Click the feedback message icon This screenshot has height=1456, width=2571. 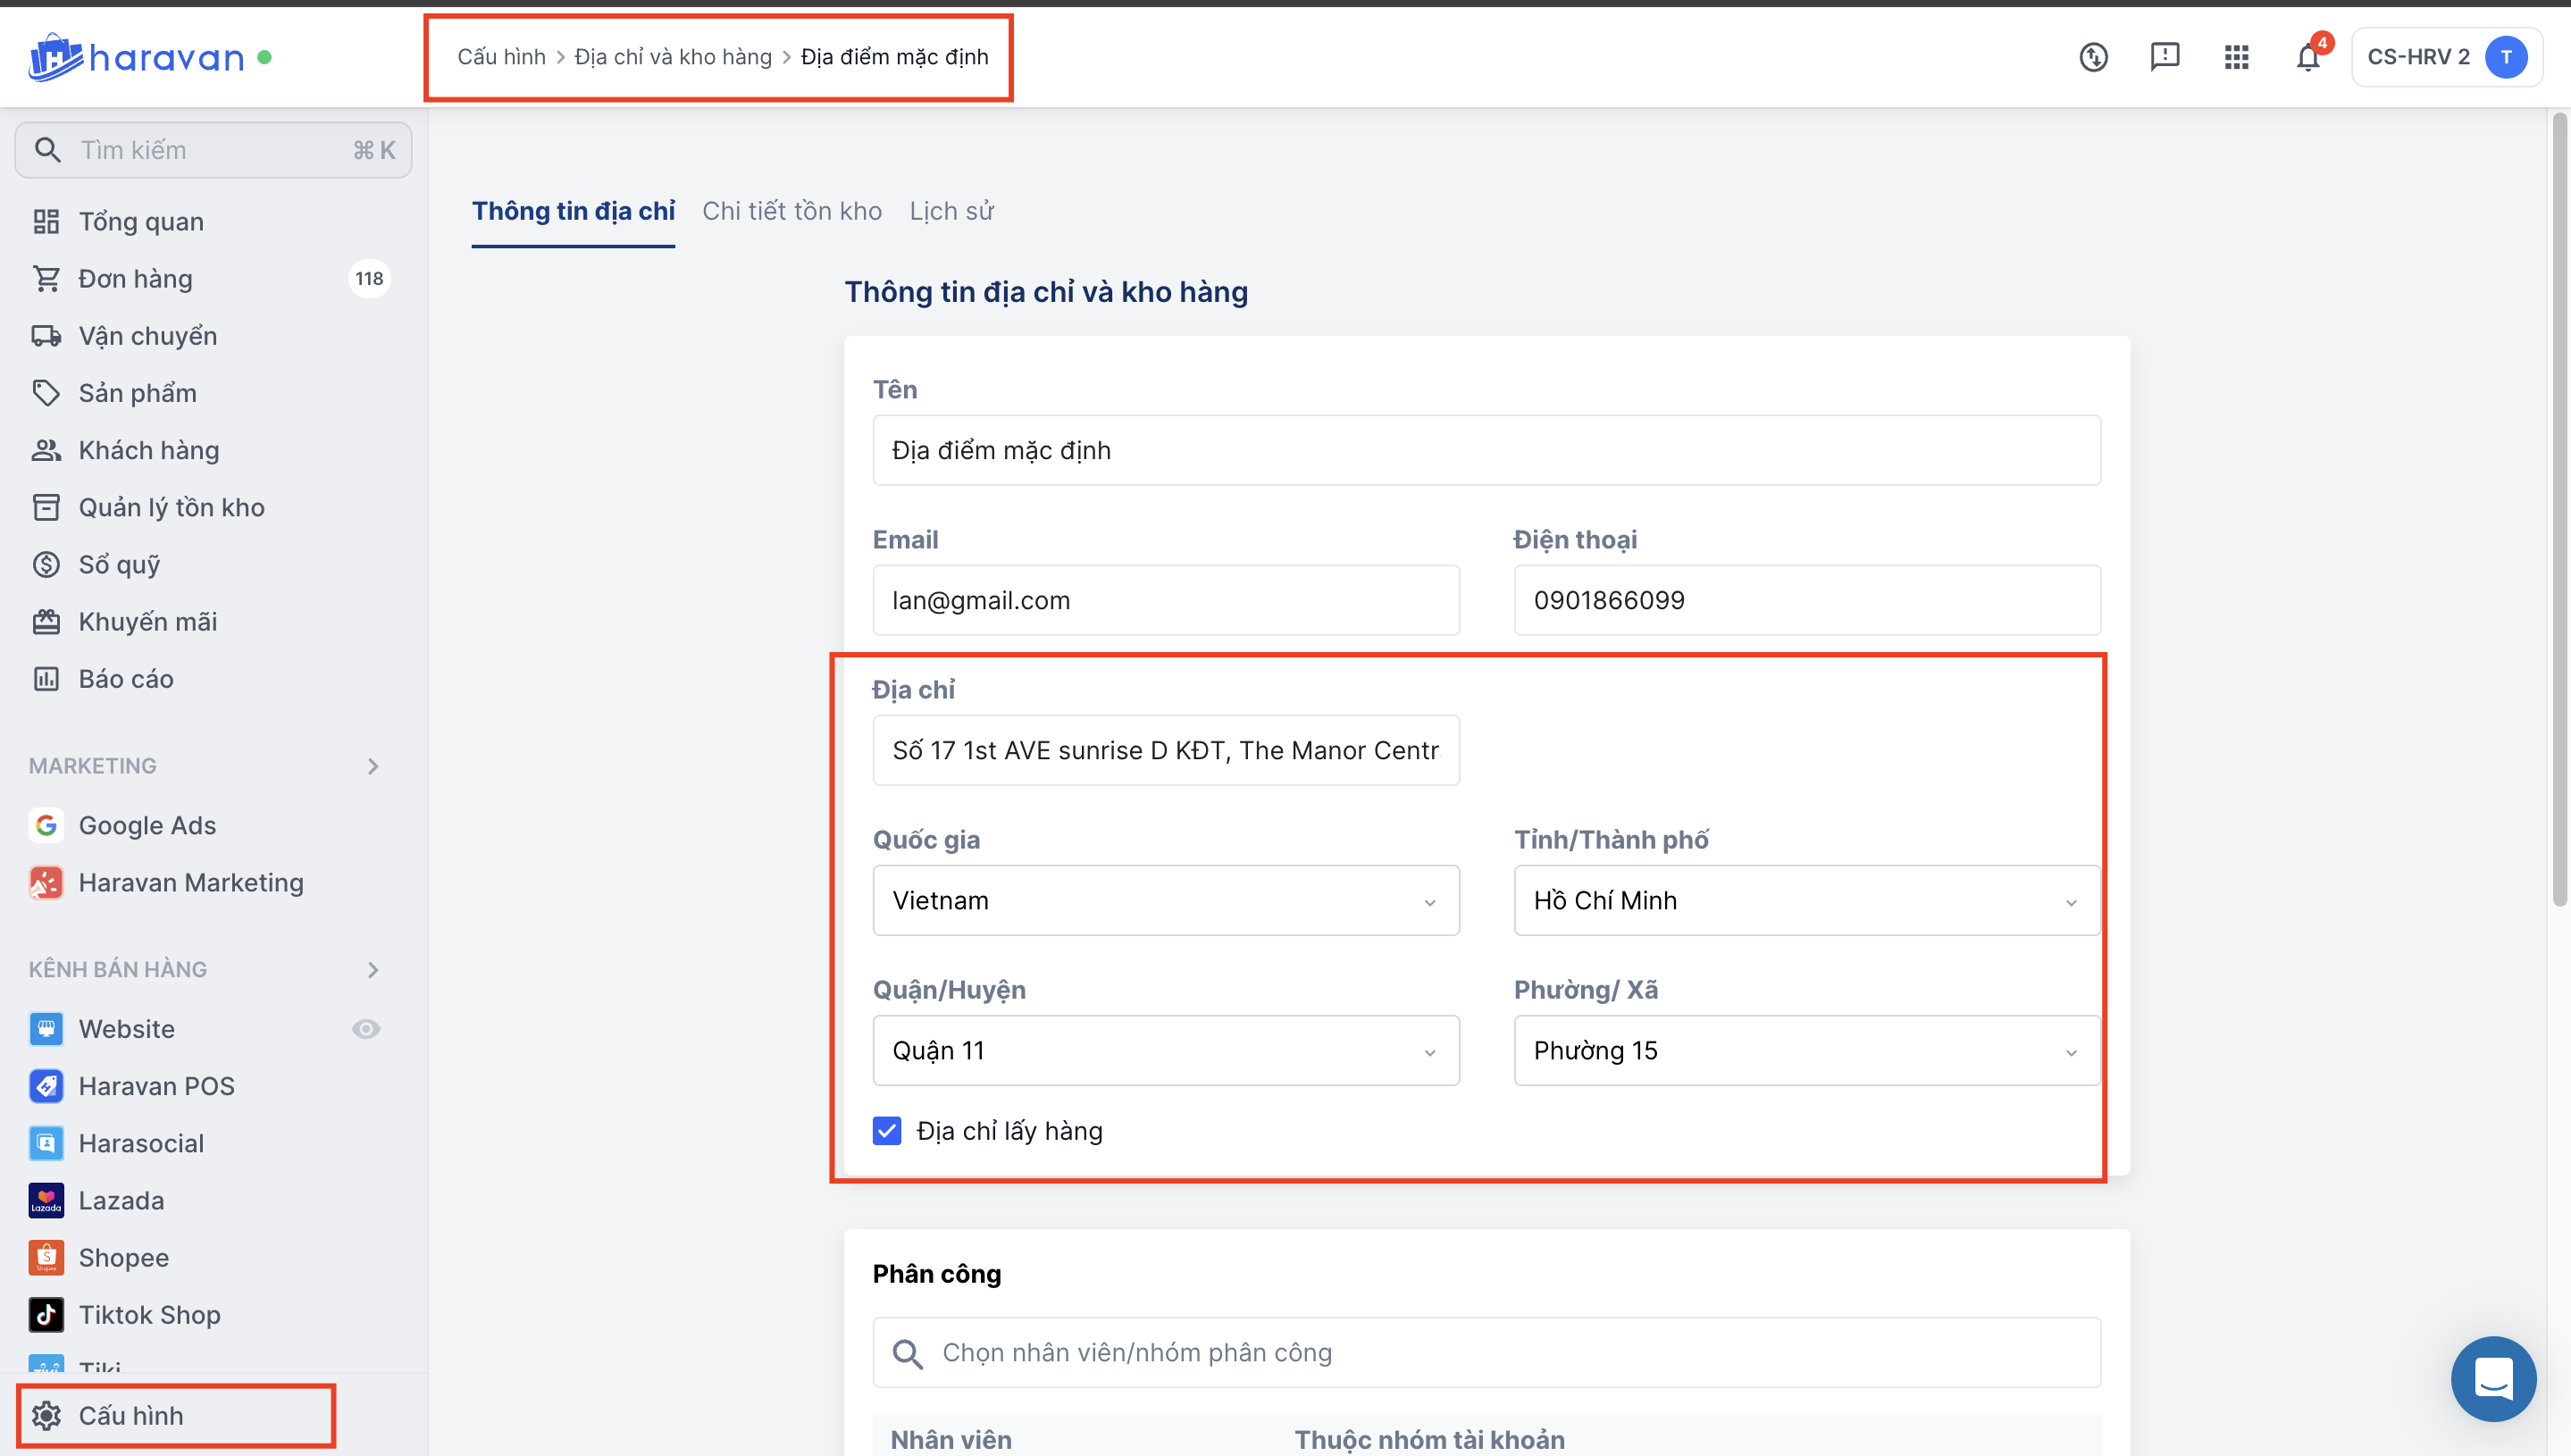(x=2164, y=57)
